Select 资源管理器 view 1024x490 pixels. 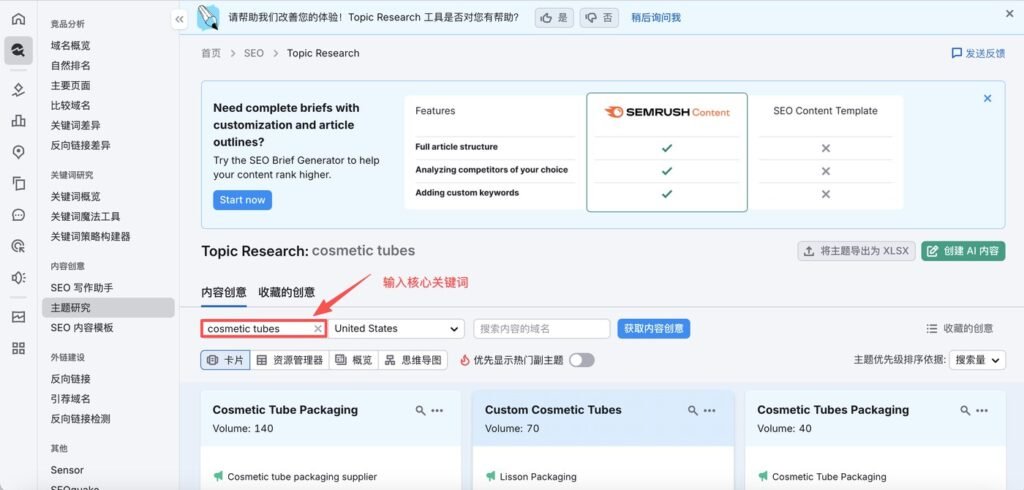point(290,360)
